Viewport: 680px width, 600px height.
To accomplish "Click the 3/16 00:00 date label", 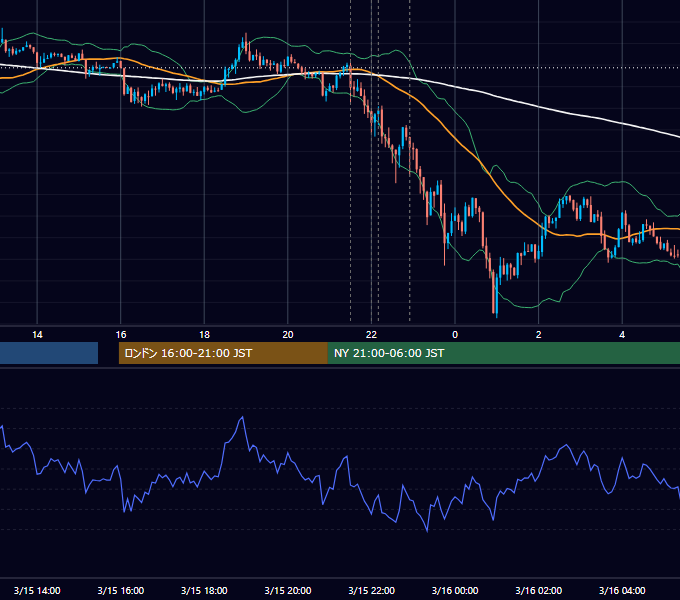I will [455, 590].
